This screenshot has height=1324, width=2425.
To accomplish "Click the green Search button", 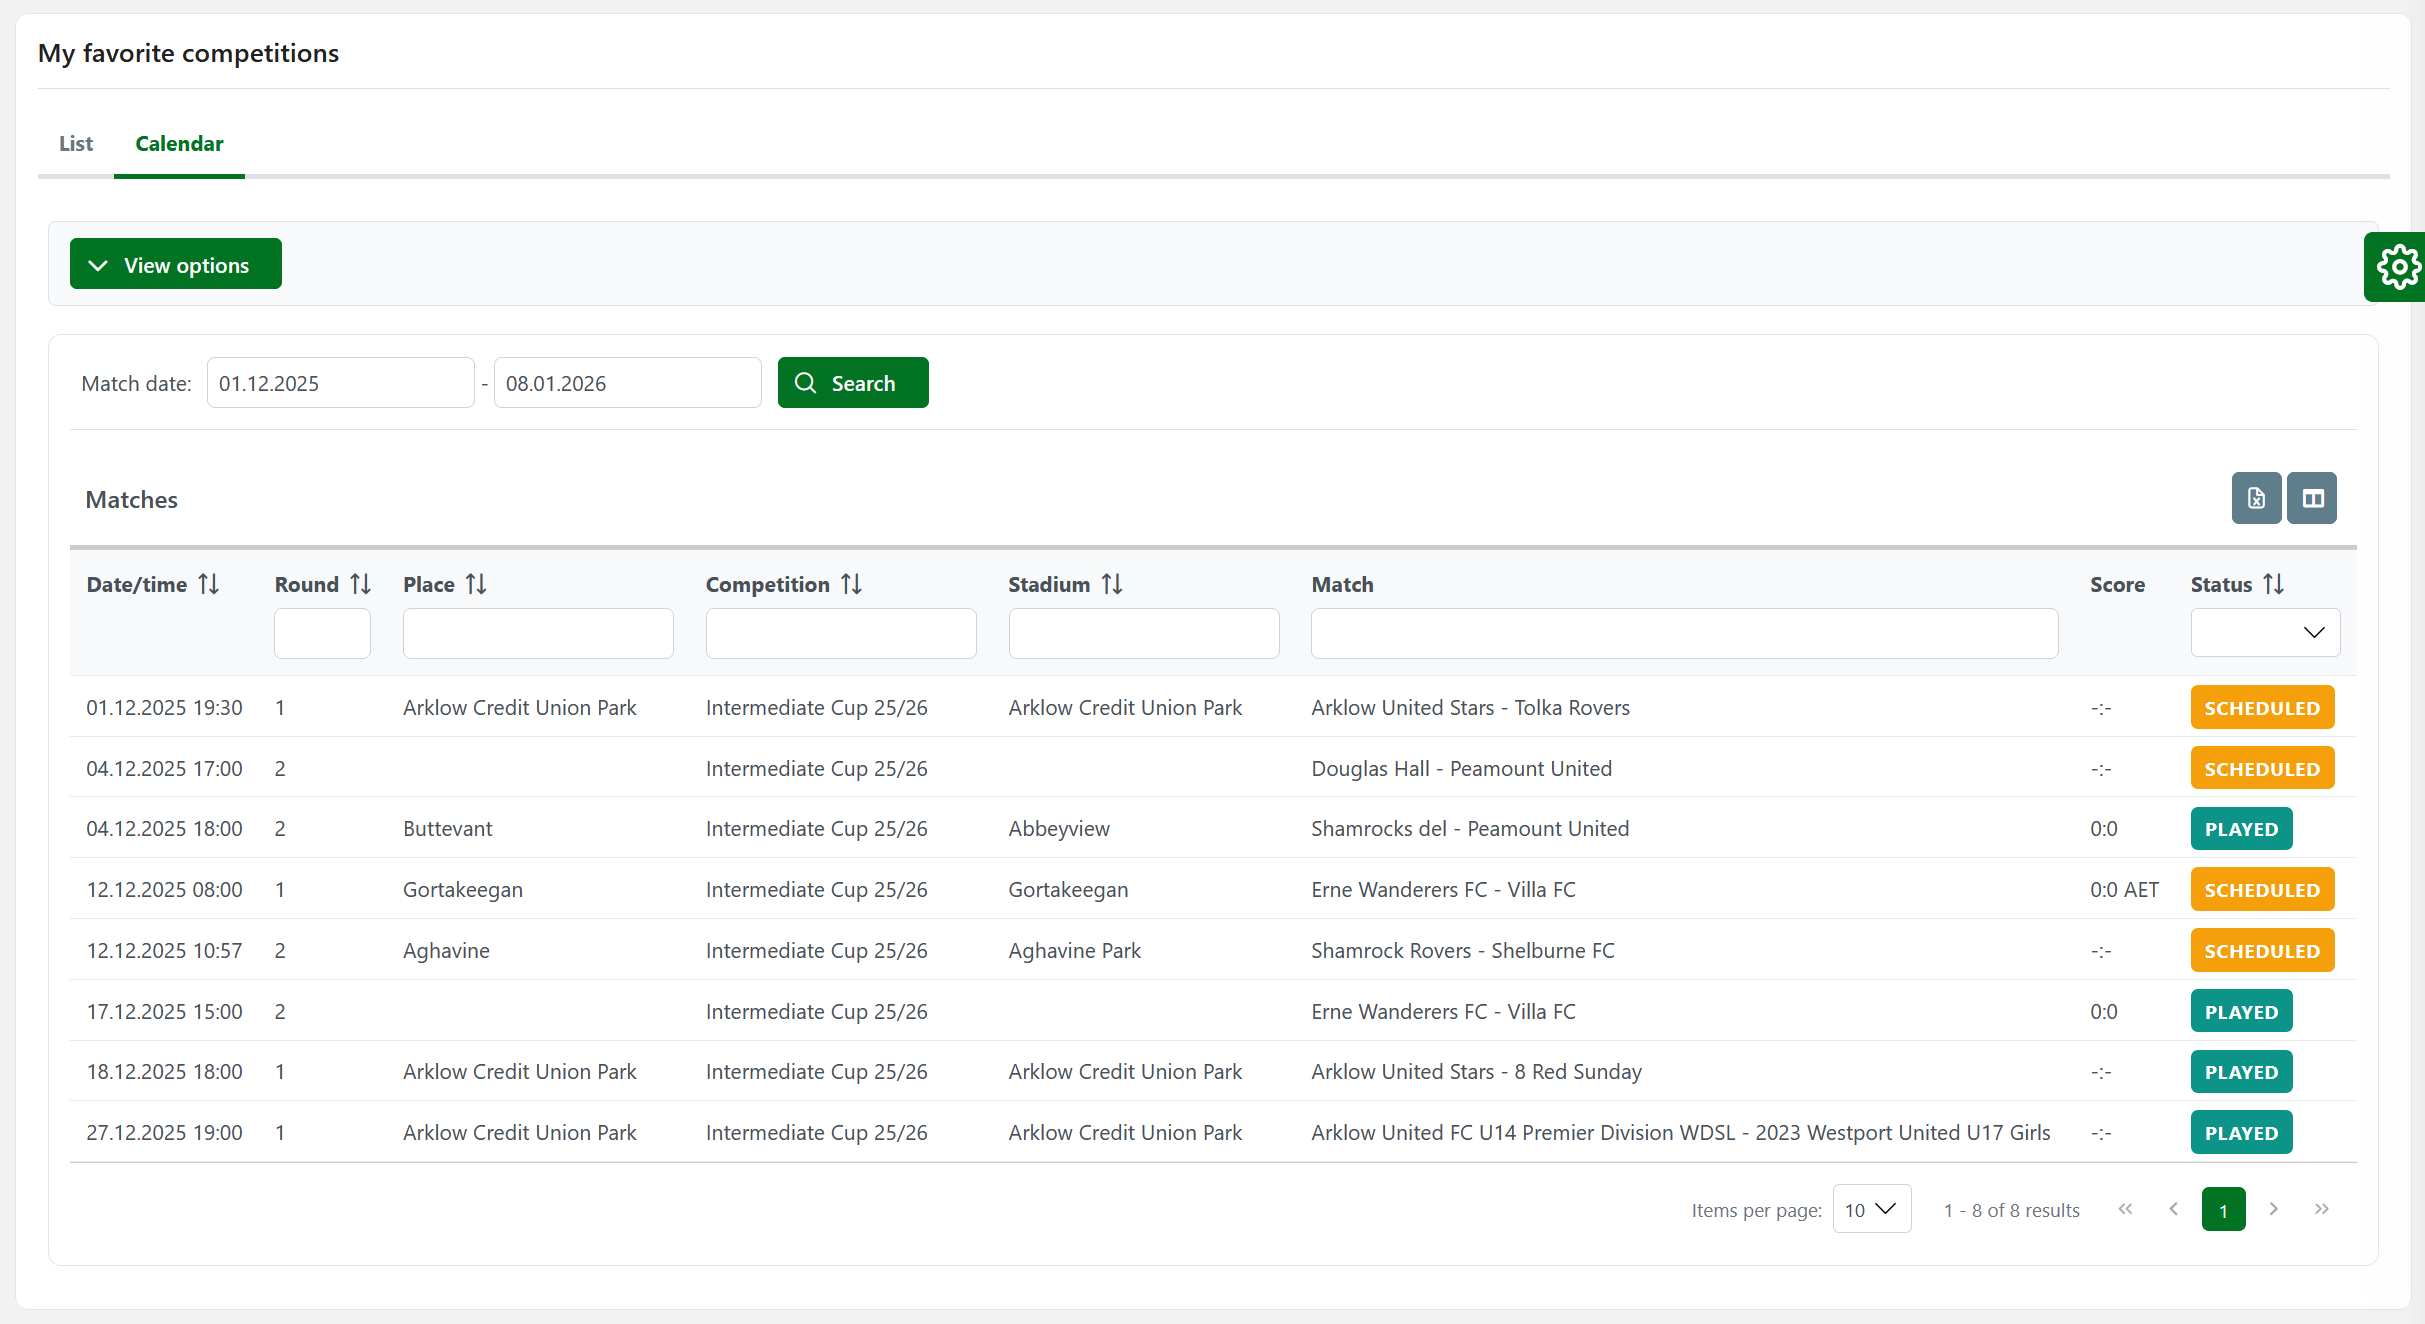I will (853, 383).
